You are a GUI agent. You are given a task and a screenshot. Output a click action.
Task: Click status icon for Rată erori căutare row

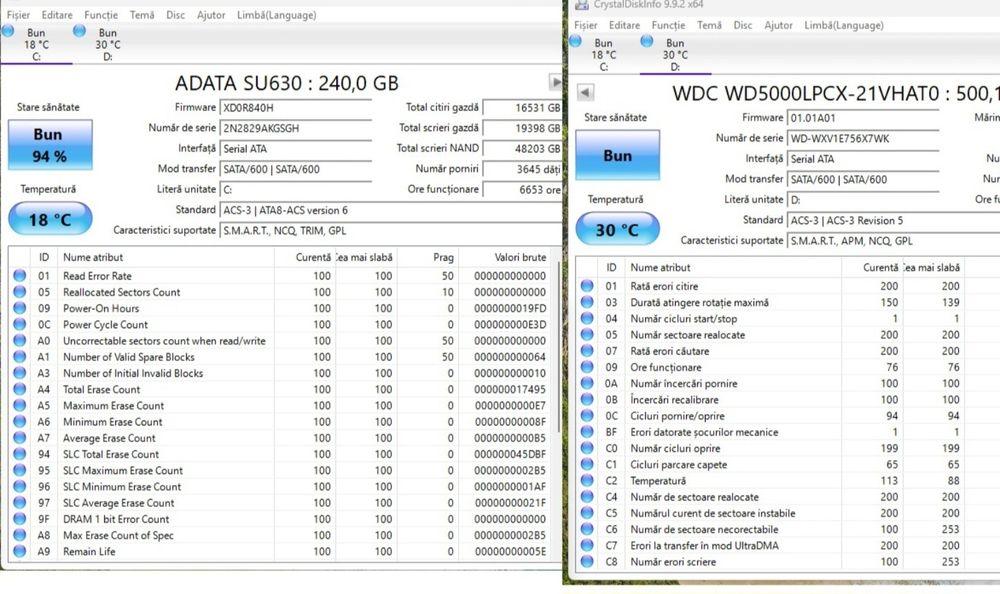[x=587, y=351]
